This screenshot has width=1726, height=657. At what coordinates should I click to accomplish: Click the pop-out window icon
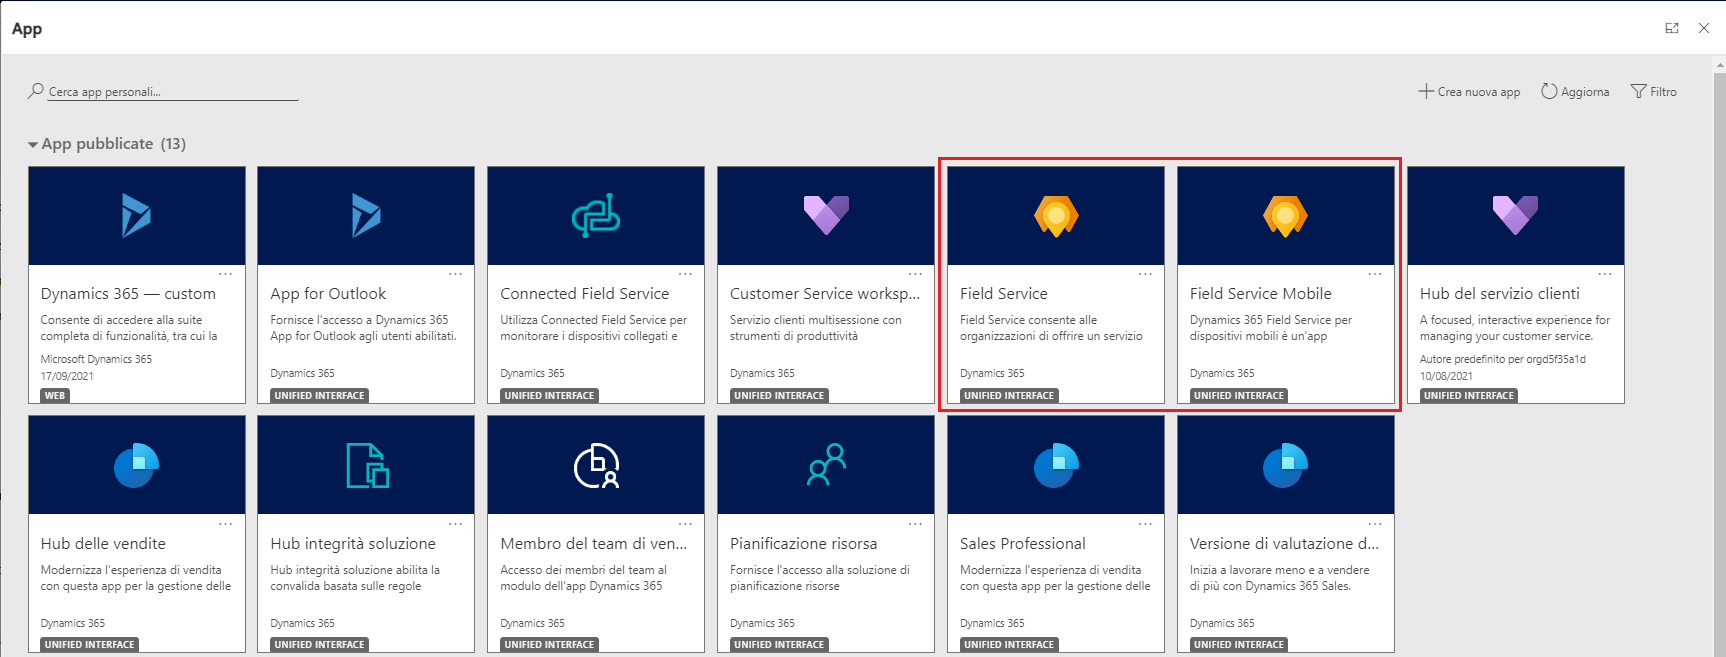(1672, 28)
